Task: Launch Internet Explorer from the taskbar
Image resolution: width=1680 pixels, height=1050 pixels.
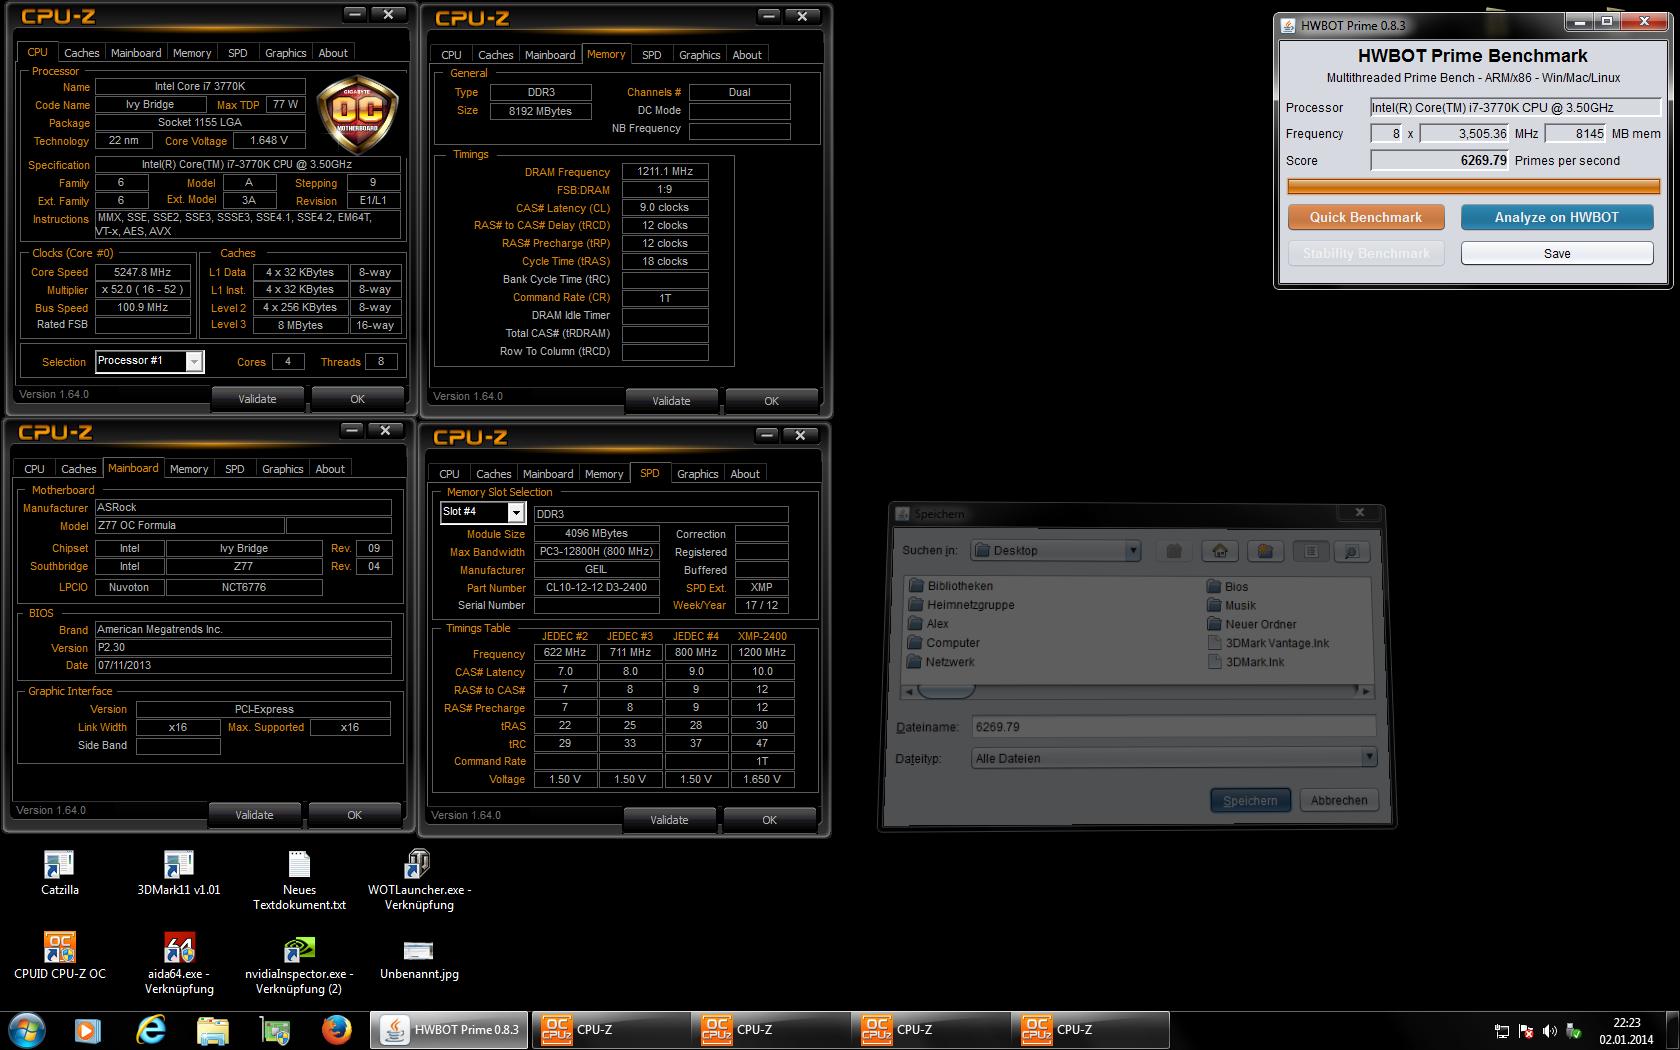Action: tap(150, 1030)
